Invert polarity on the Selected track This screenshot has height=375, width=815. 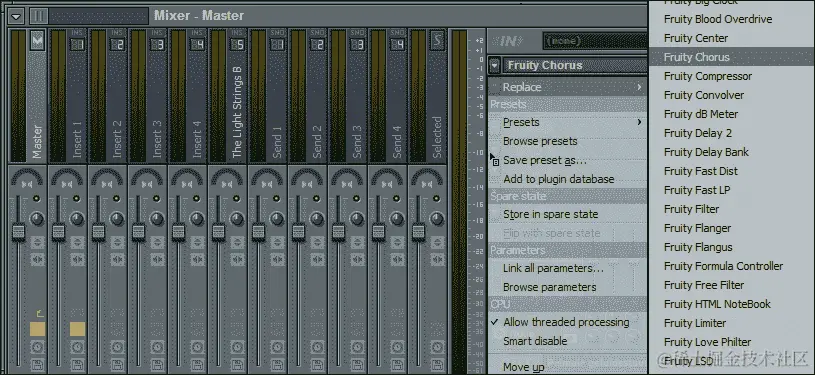438,242
